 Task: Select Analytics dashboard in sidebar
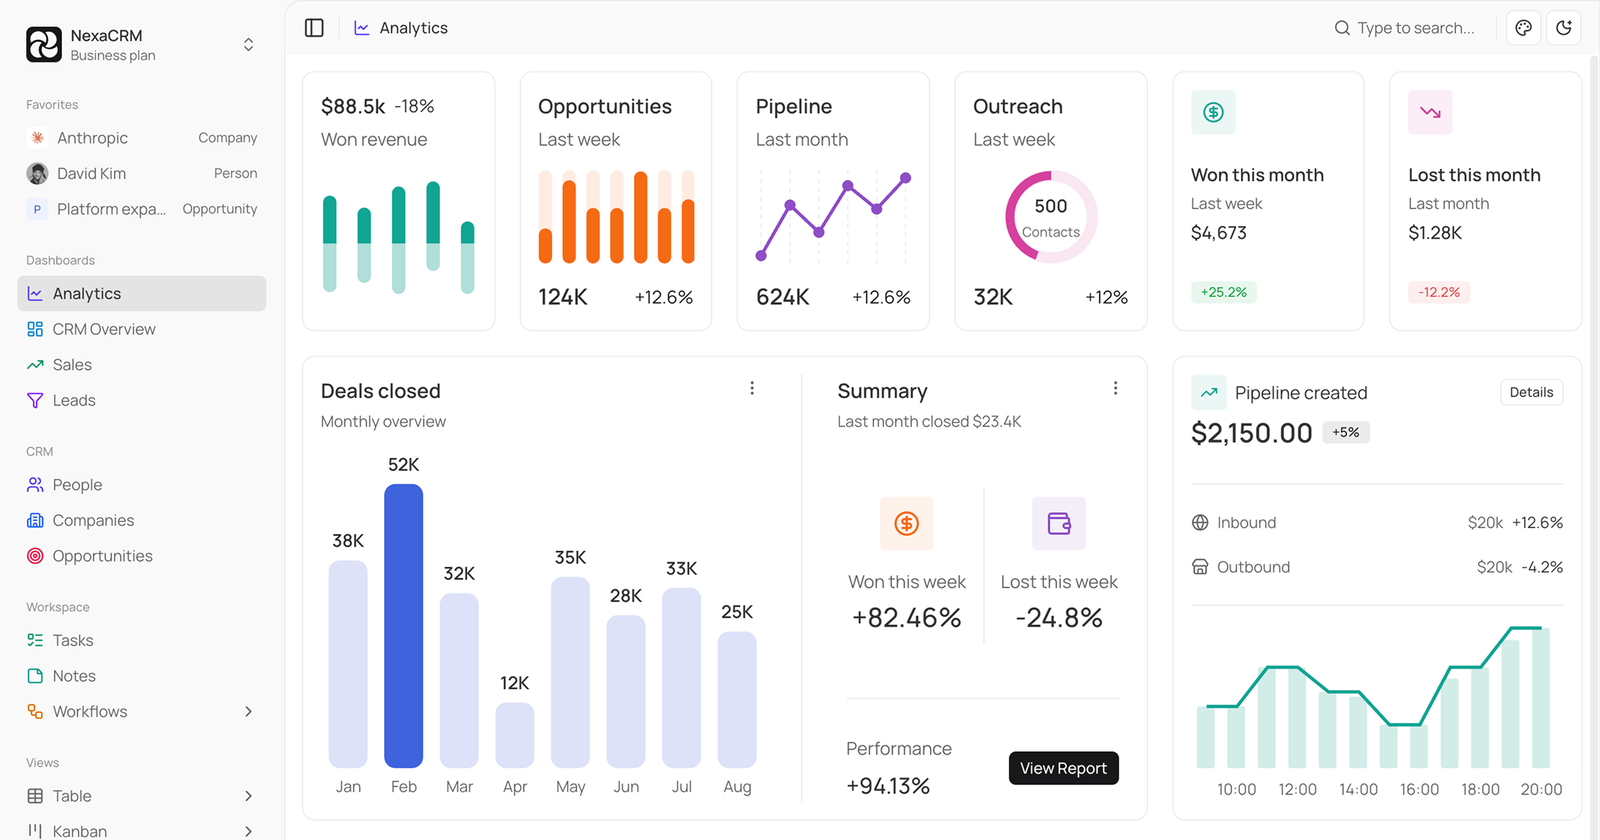[x=142, y=293]
